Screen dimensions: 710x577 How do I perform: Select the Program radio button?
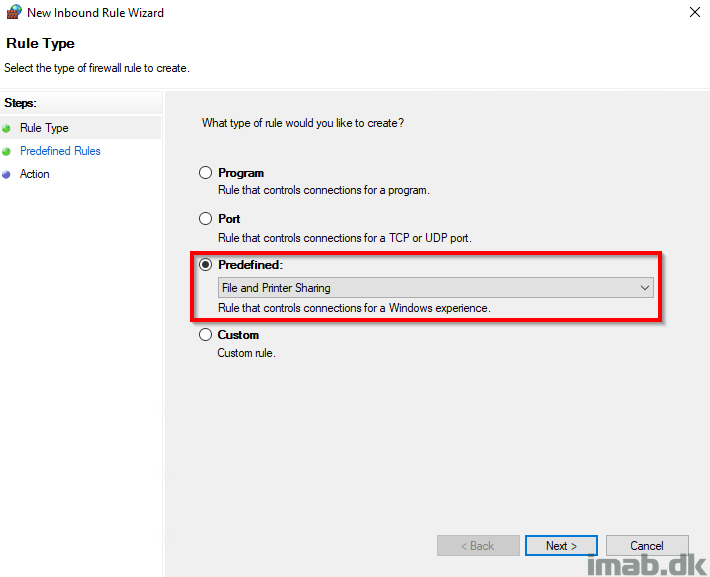click(x=206, y=173)
